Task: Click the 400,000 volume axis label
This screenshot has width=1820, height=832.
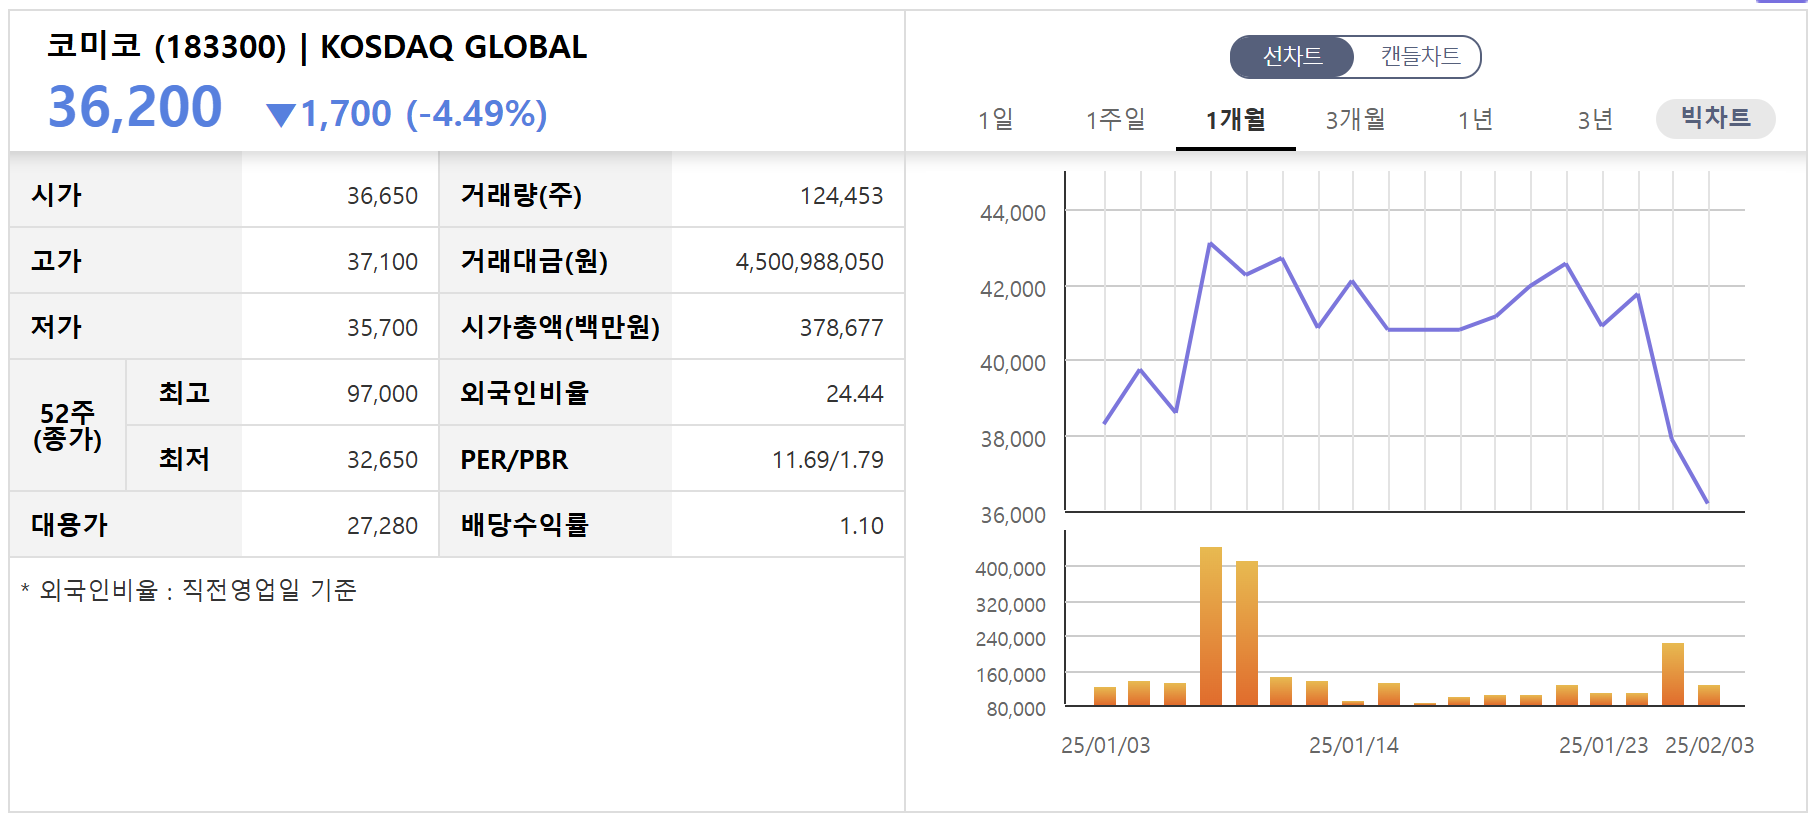Action: (x=1010, y=569)
